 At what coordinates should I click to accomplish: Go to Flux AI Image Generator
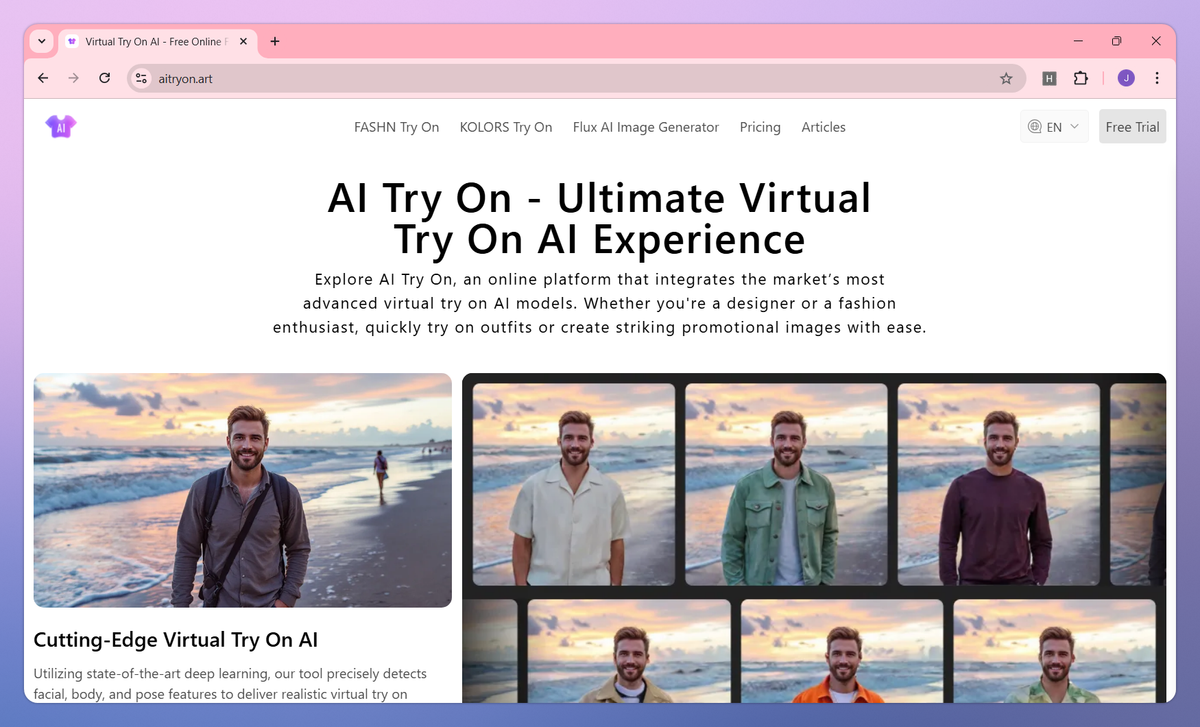tap(646, 127)
